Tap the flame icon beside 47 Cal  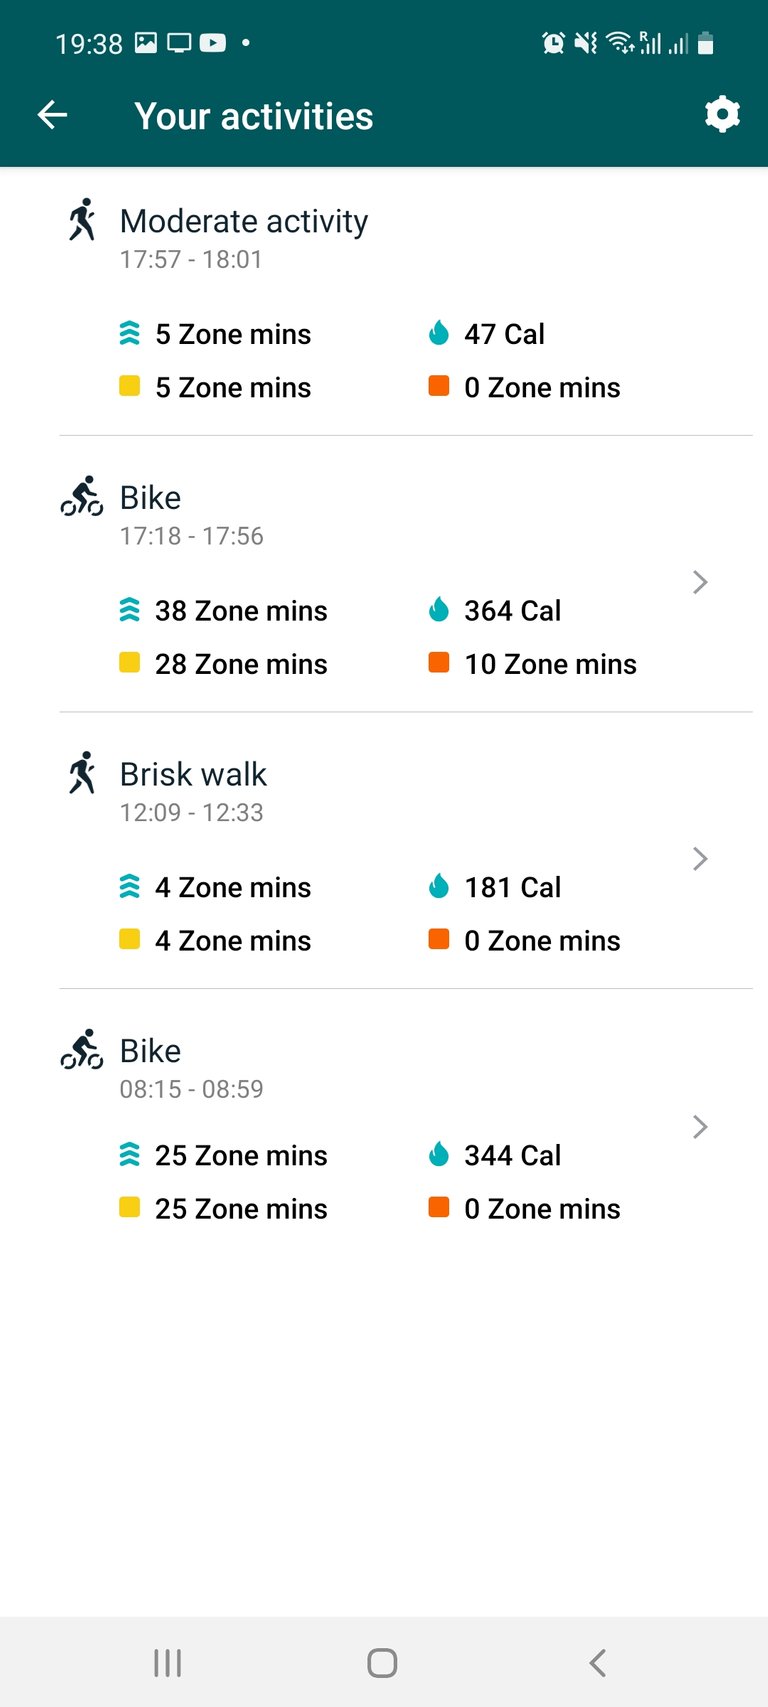pyautogui.click(x=438, y=333)
